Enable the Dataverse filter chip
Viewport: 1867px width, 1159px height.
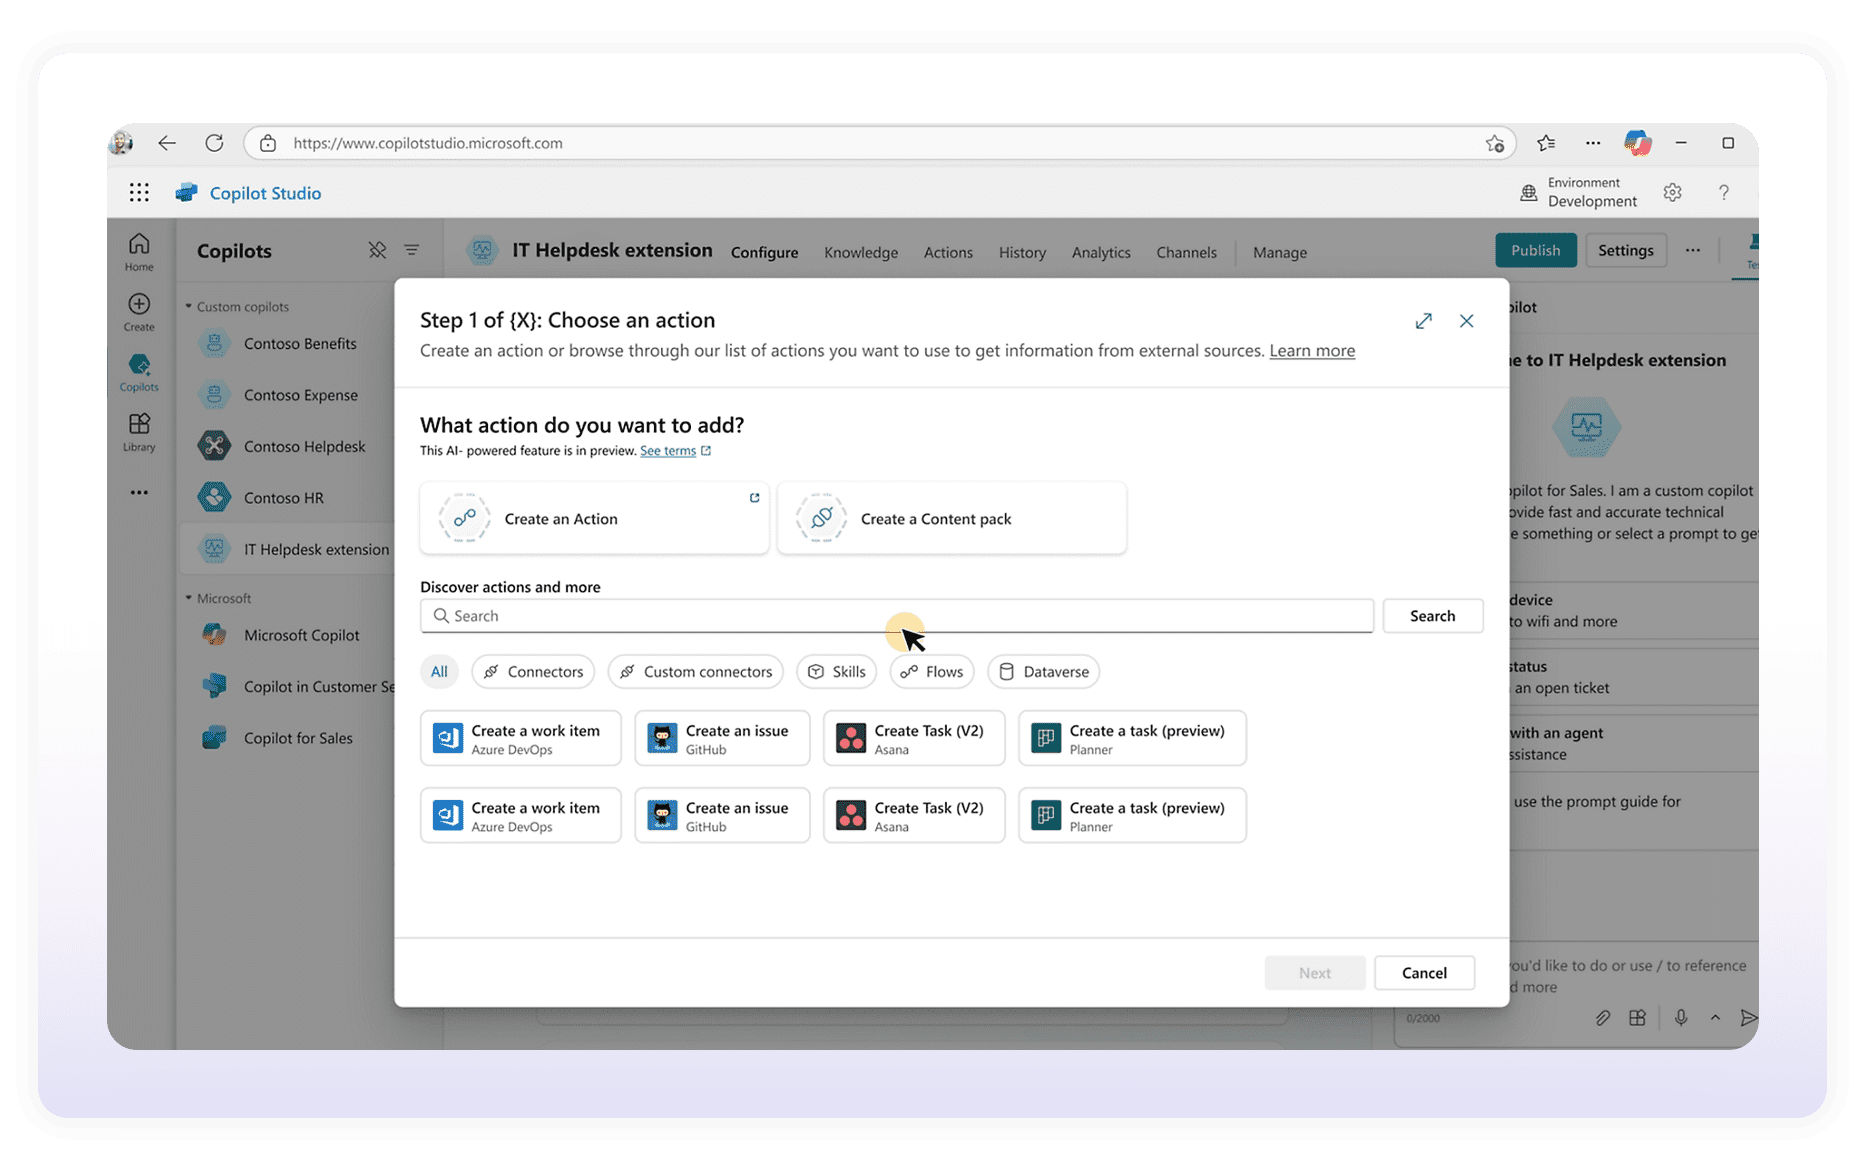pos(1043,672)
